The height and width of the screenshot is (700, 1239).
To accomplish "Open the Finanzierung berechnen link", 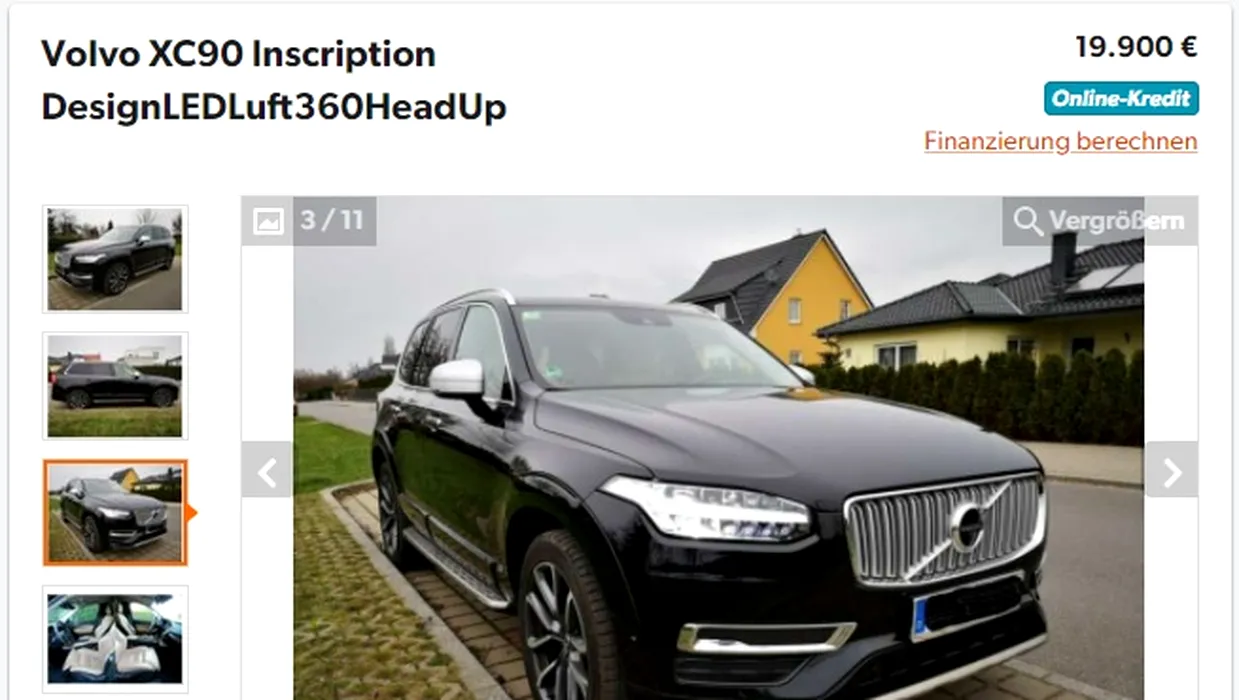I will [1060, 141].
